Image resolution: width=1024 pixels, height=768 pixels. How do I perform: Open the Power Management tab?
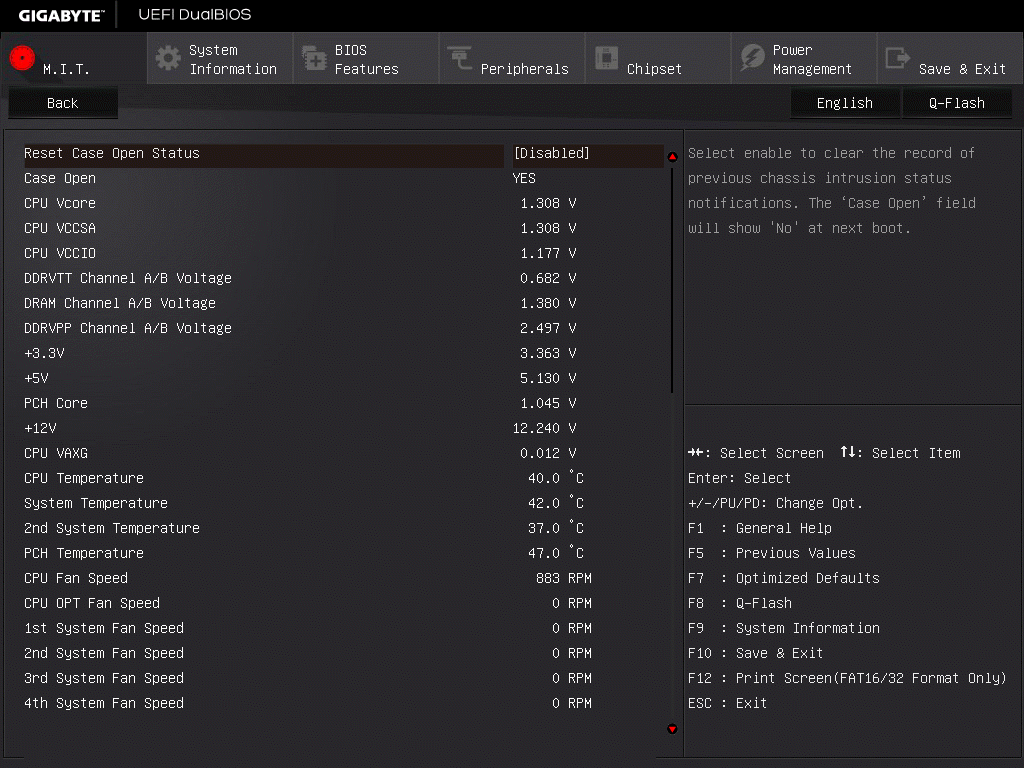(x=804, y=59)
